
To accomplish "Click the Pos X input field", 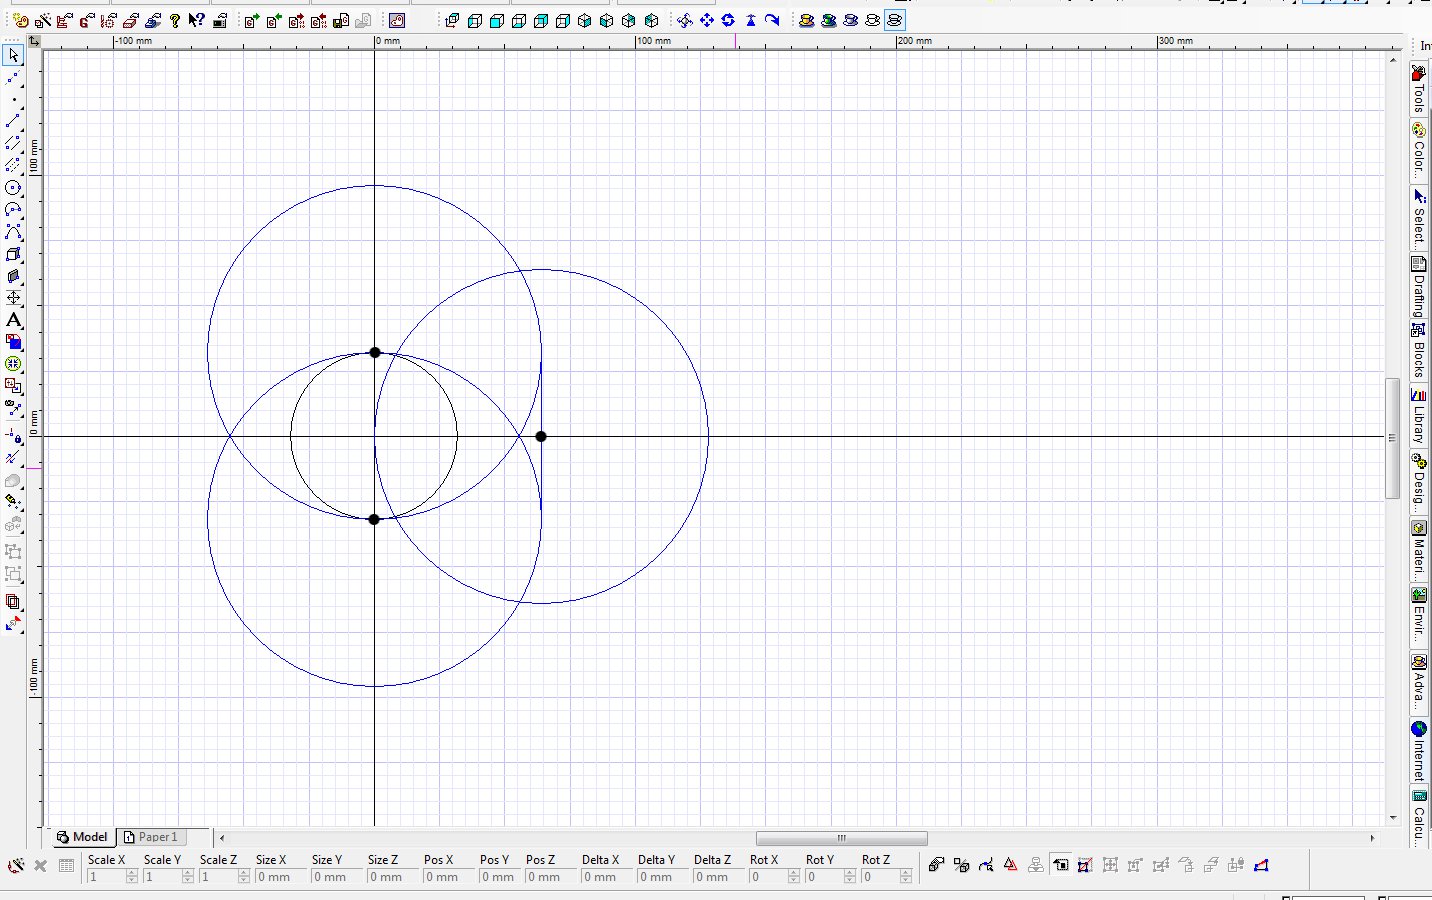I will [449, 877].
